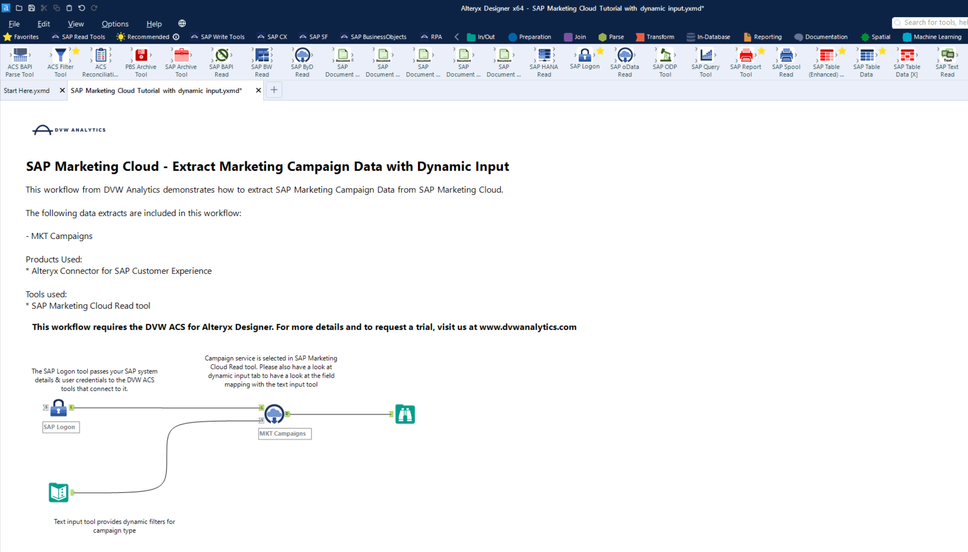Viewport: 968px width, 552px height.
Task: Switch to SAP Marketing Cloud Tutorial tab
Action: 156,91
